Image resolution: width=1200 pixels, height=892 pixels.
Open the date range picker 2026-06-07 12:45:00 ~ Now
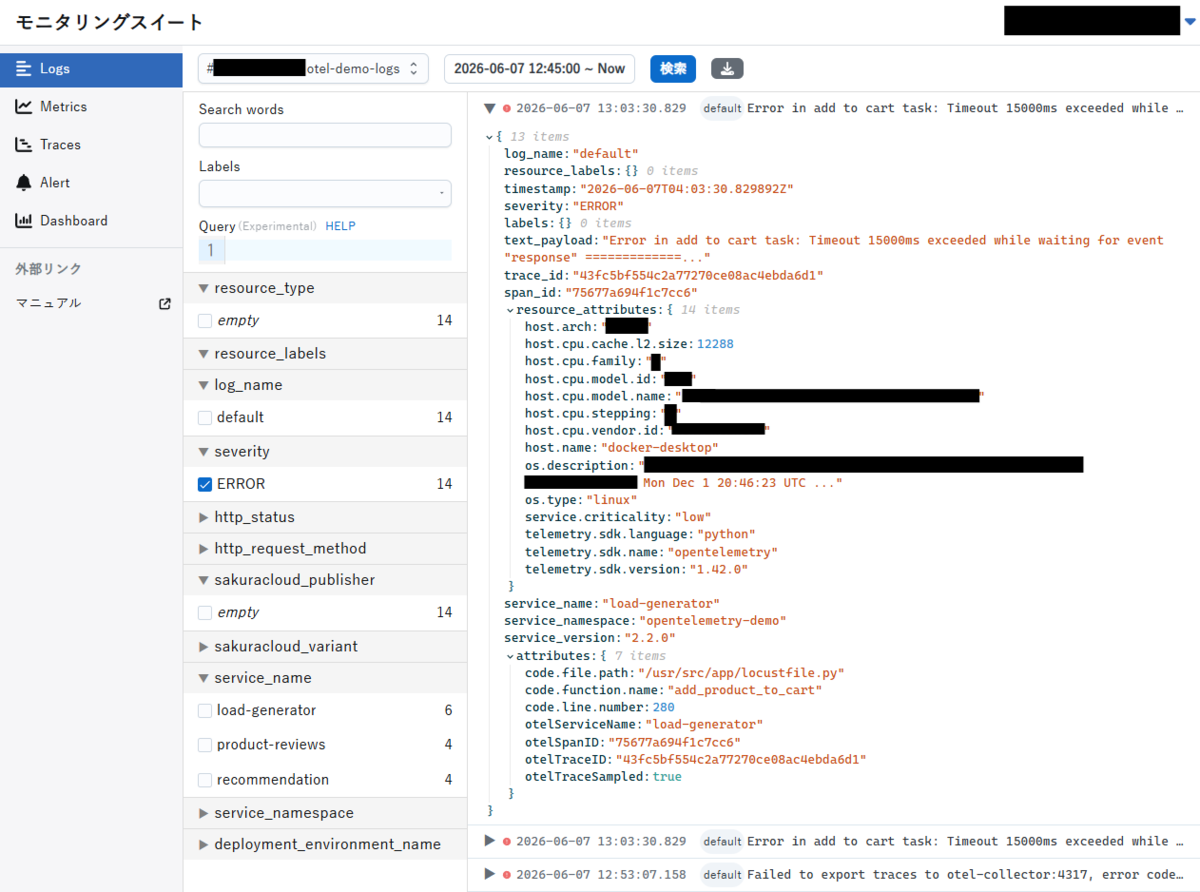coord(539,69)
